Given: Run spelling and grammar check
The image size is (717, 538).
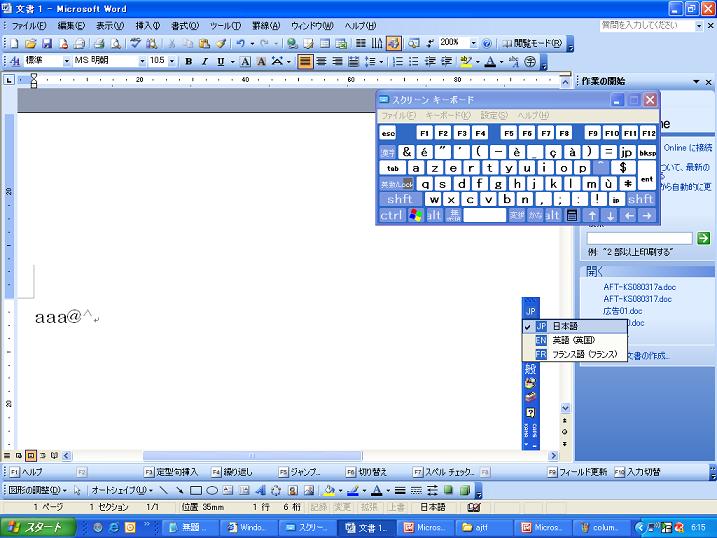Looking at the screenshot, I should [135, 43].
